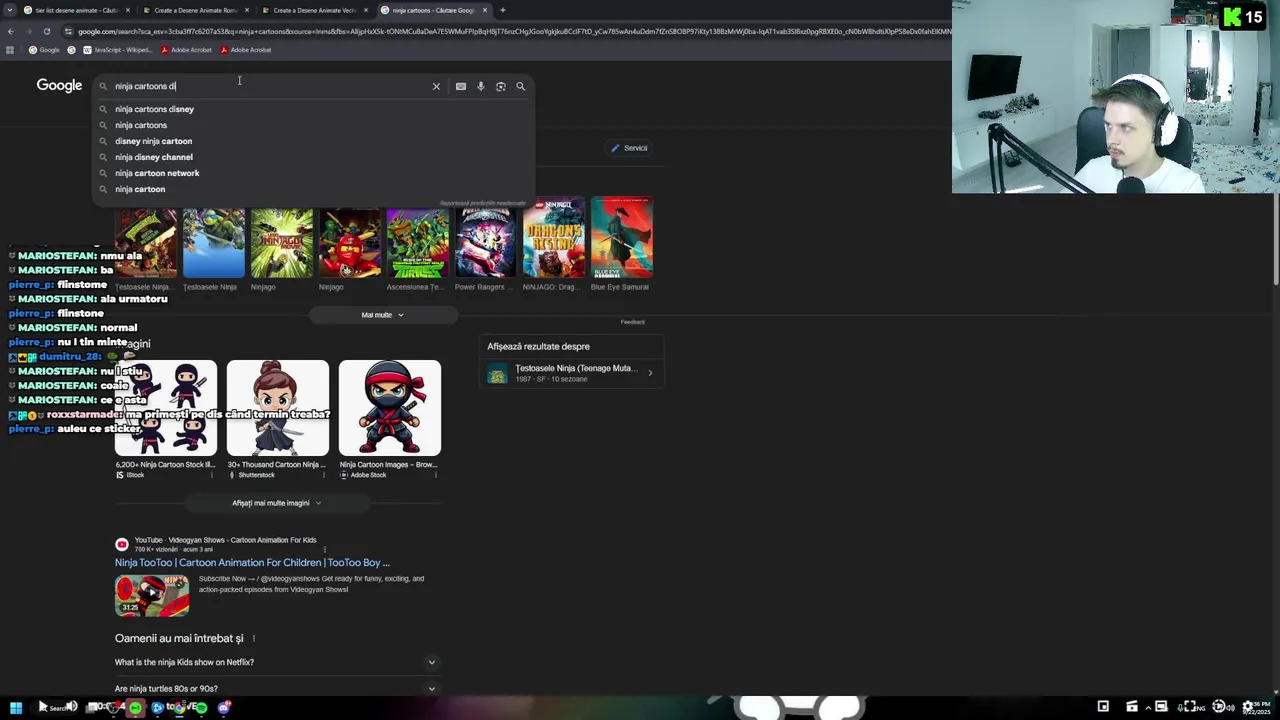
Task: Expand 'What is the ninja Kids show' question
Action: tap(277, 662)
